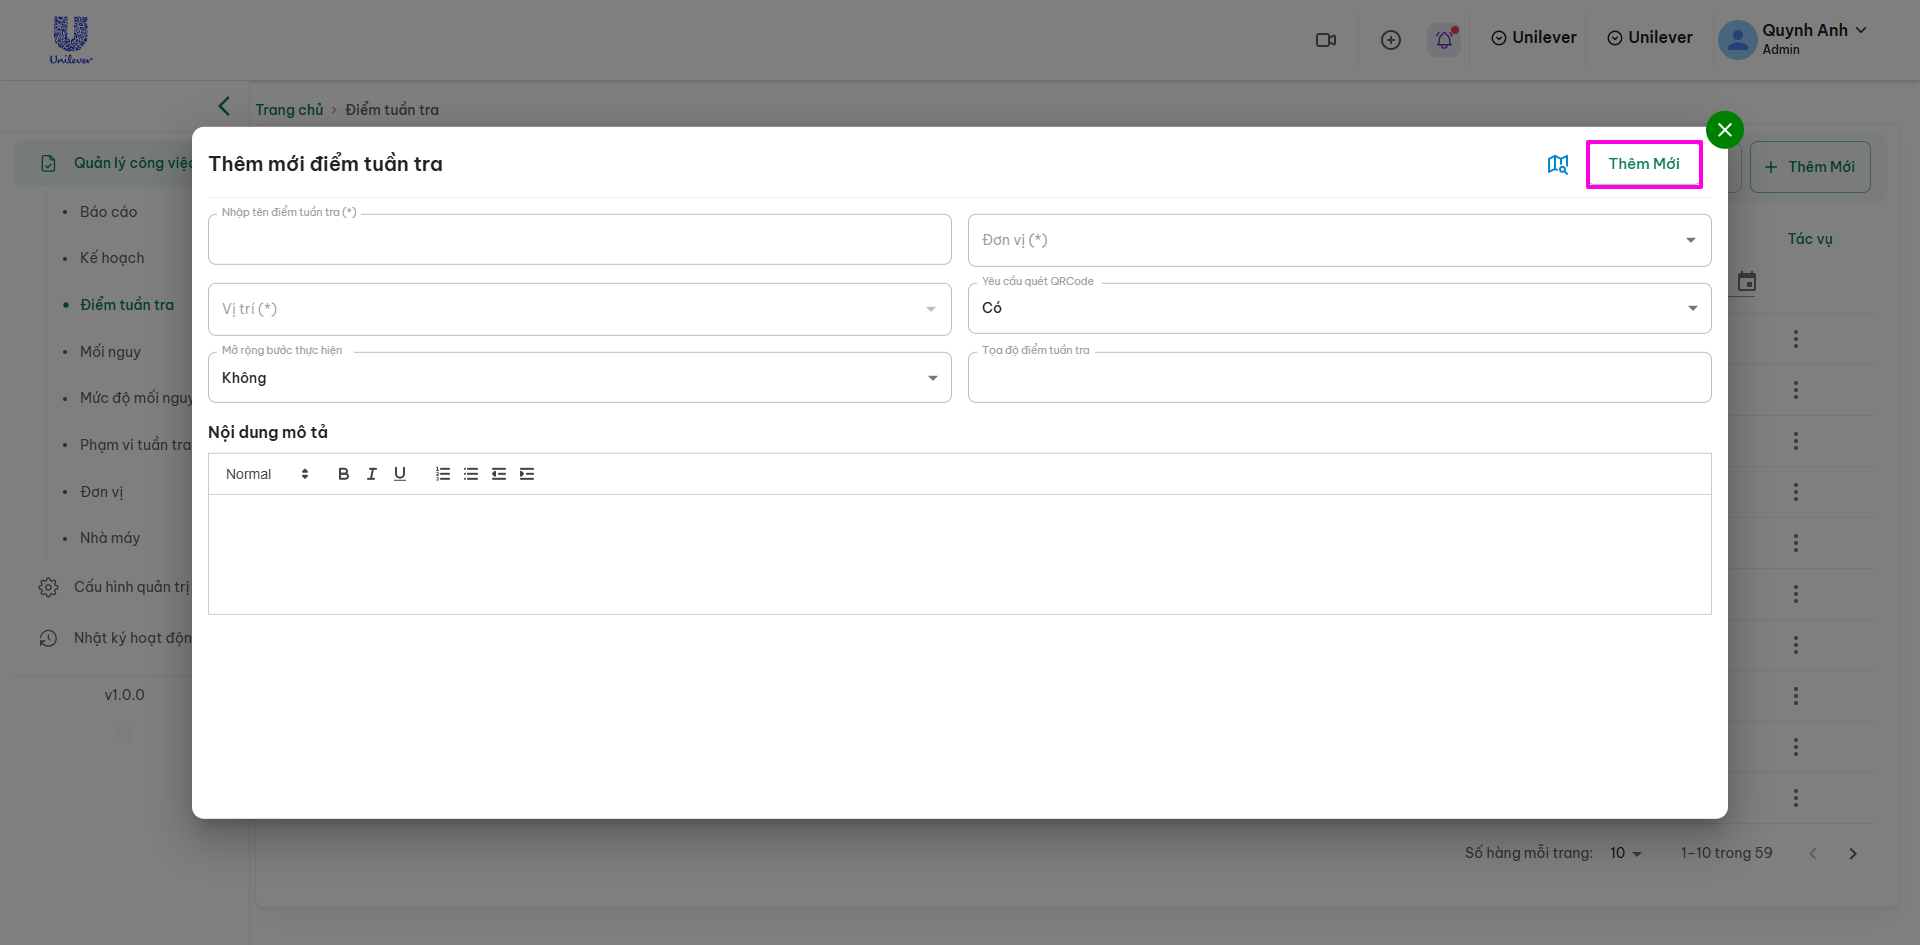Insert an ordered numbered list

443,474
